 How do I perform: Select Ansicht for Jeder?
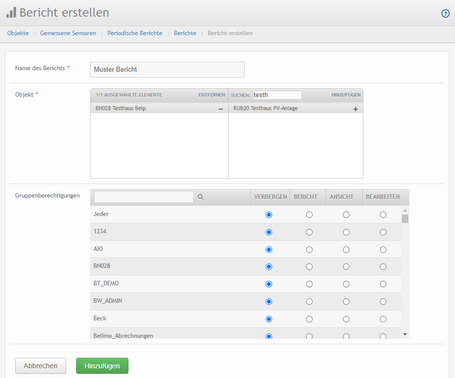346,215
